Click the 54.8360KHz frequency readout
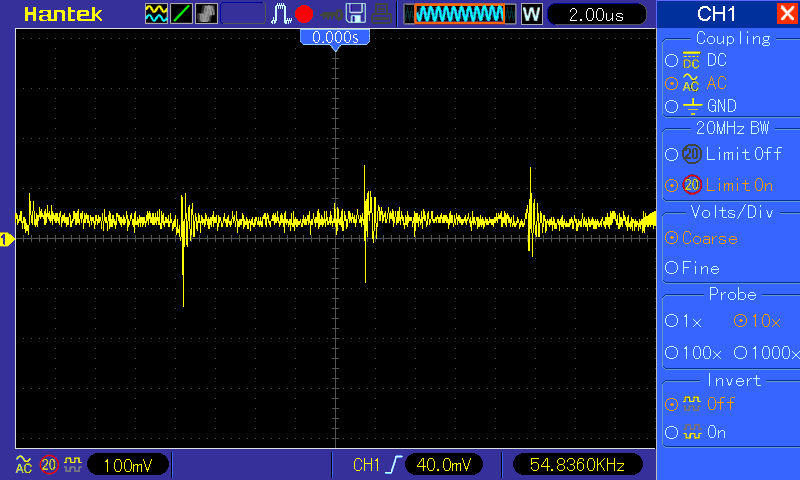The image size is (800, 480). click(x=577, y=465)
